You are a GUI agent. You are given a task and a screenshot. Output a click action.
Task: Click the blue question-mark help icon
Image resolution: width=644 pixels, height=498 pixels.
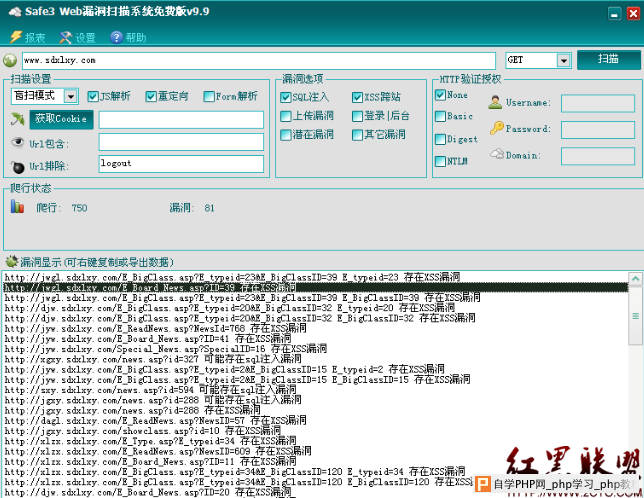[x=116, y=37]
